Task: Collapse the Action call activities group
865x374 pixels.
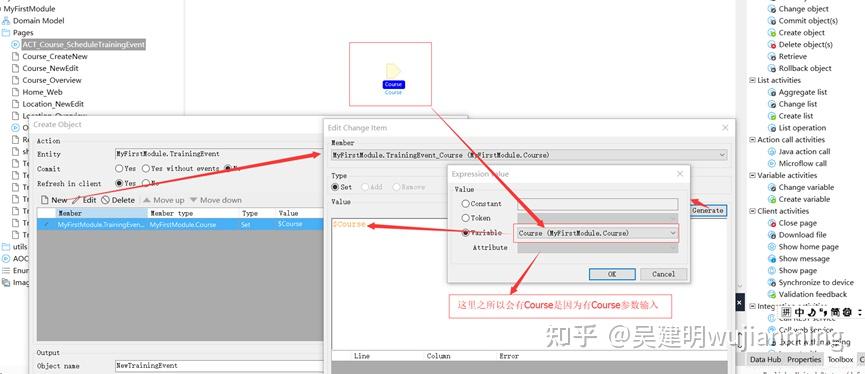Action: coord(752,140)
